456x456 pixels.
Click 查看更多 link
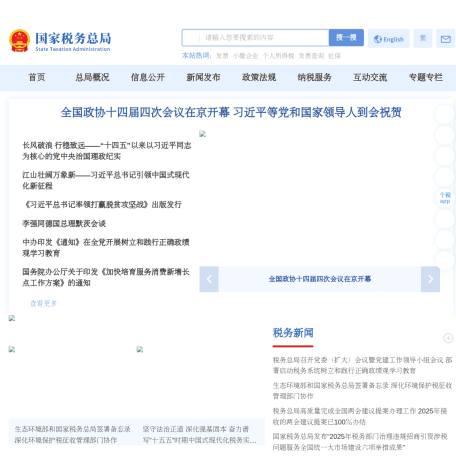point(43,303)
